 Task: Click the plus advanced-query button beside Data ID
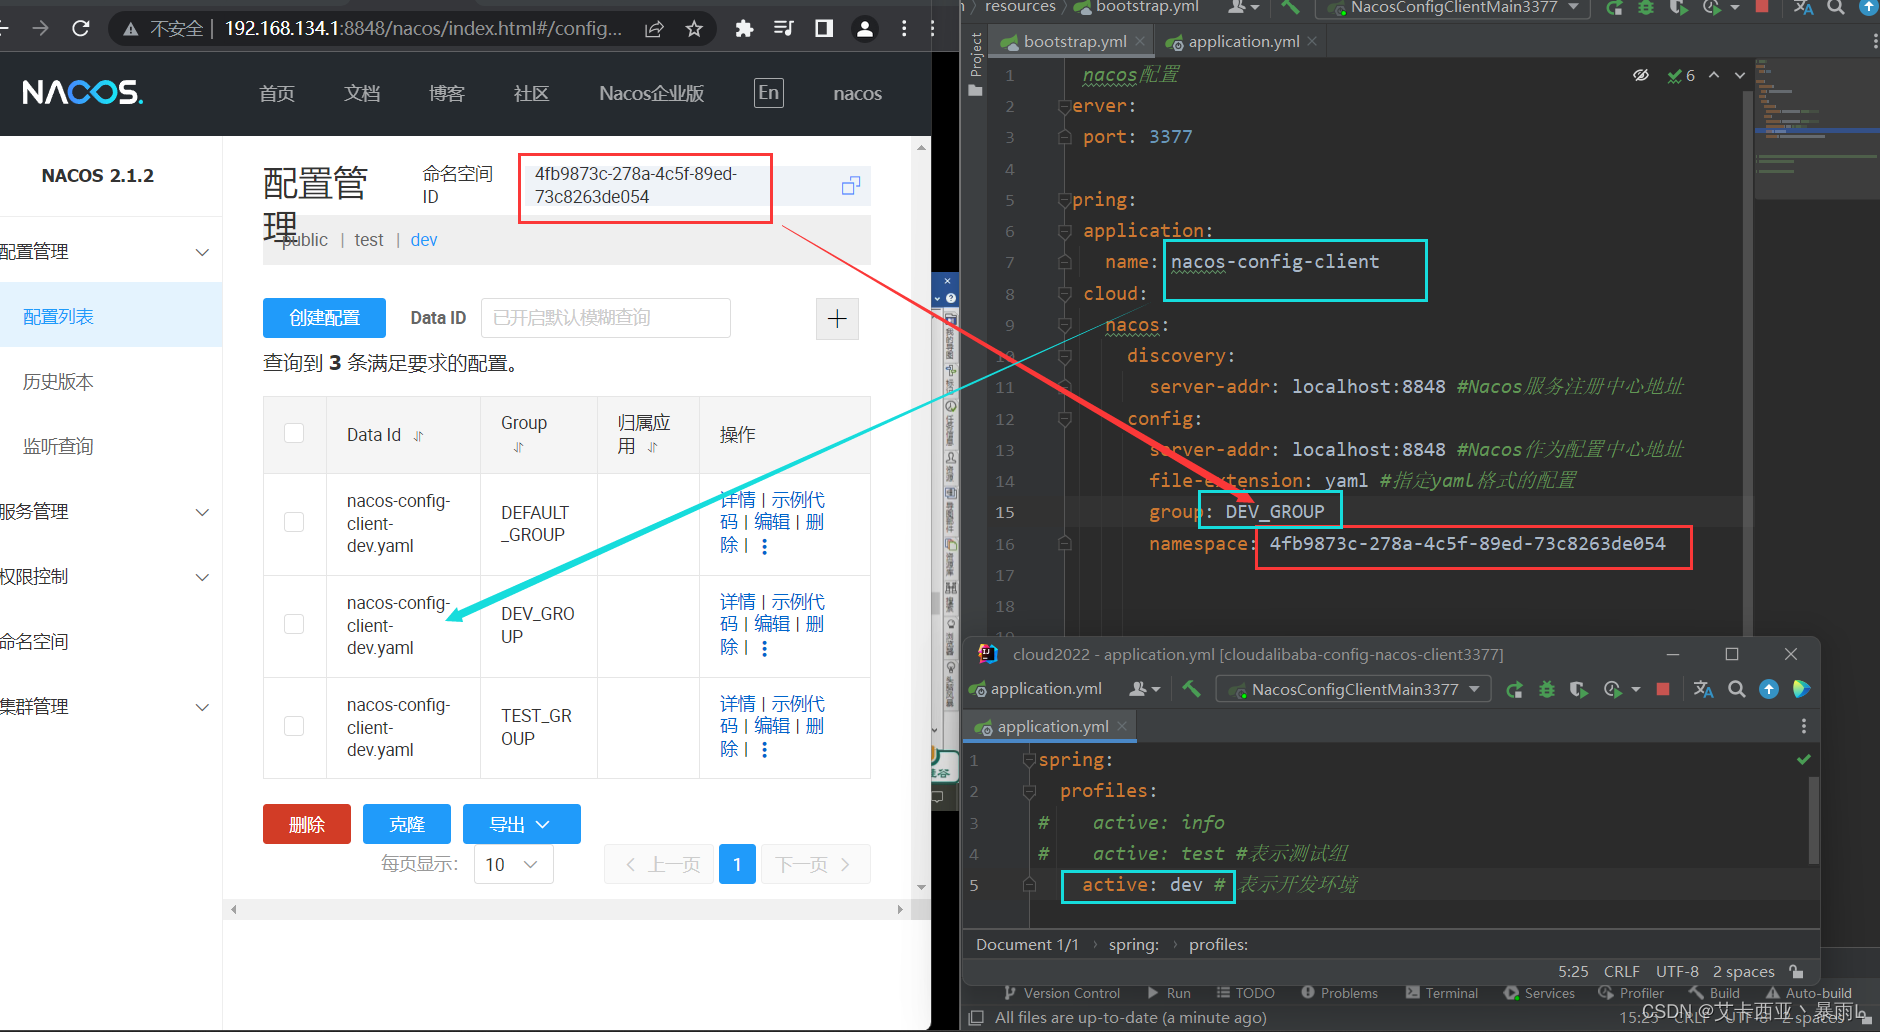(838, 319)
